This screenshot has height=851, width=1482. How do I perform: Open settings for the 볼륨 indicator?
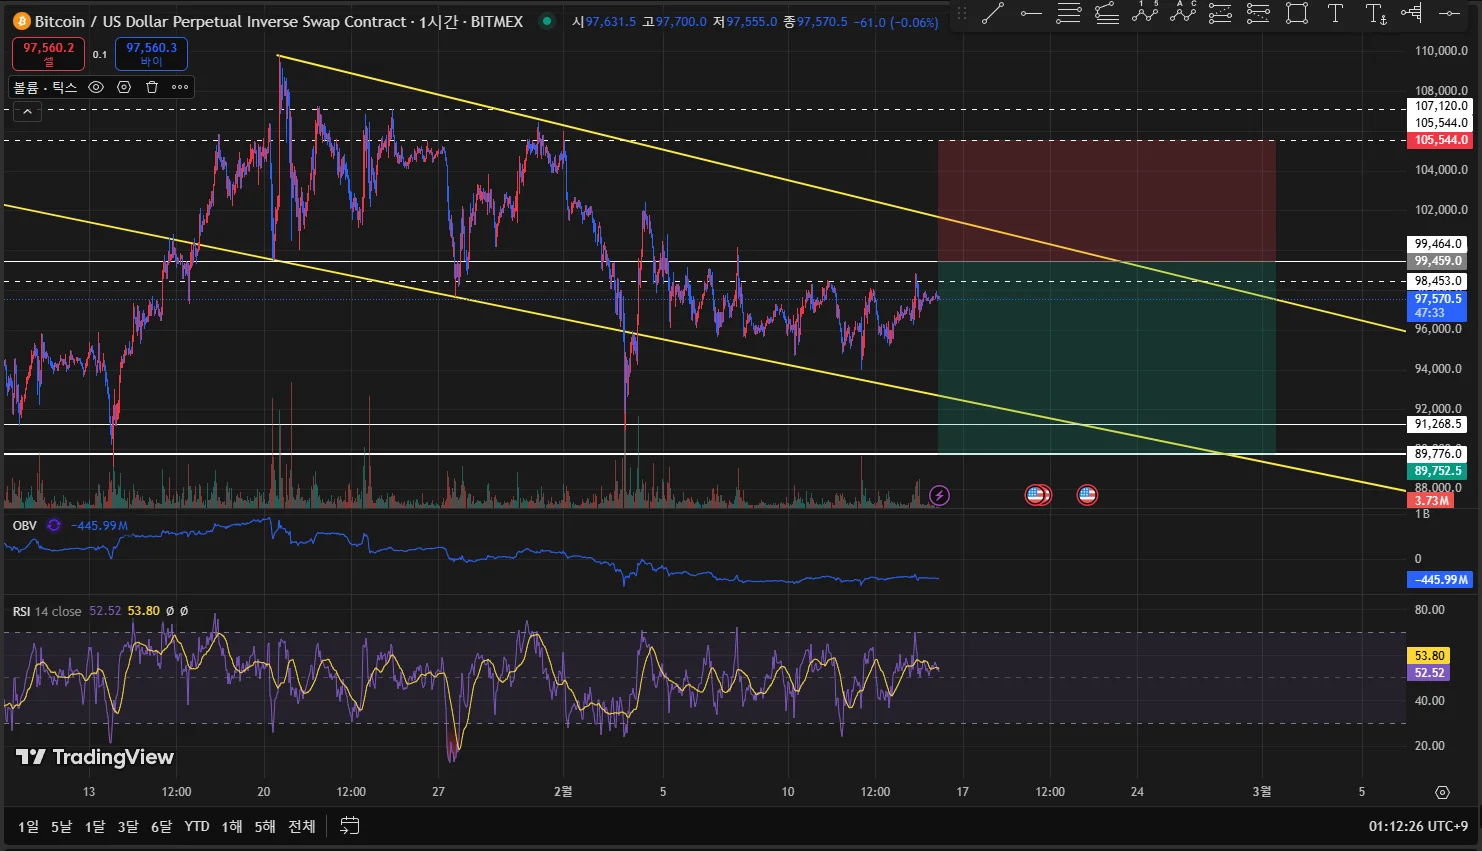click(124, 87)
